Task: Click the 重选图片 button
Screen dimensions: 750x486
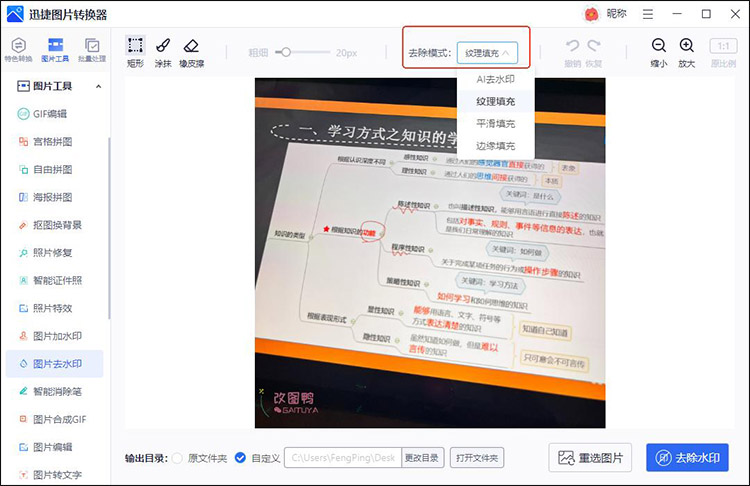Action: pyautogui.click(x=590, y=458)
